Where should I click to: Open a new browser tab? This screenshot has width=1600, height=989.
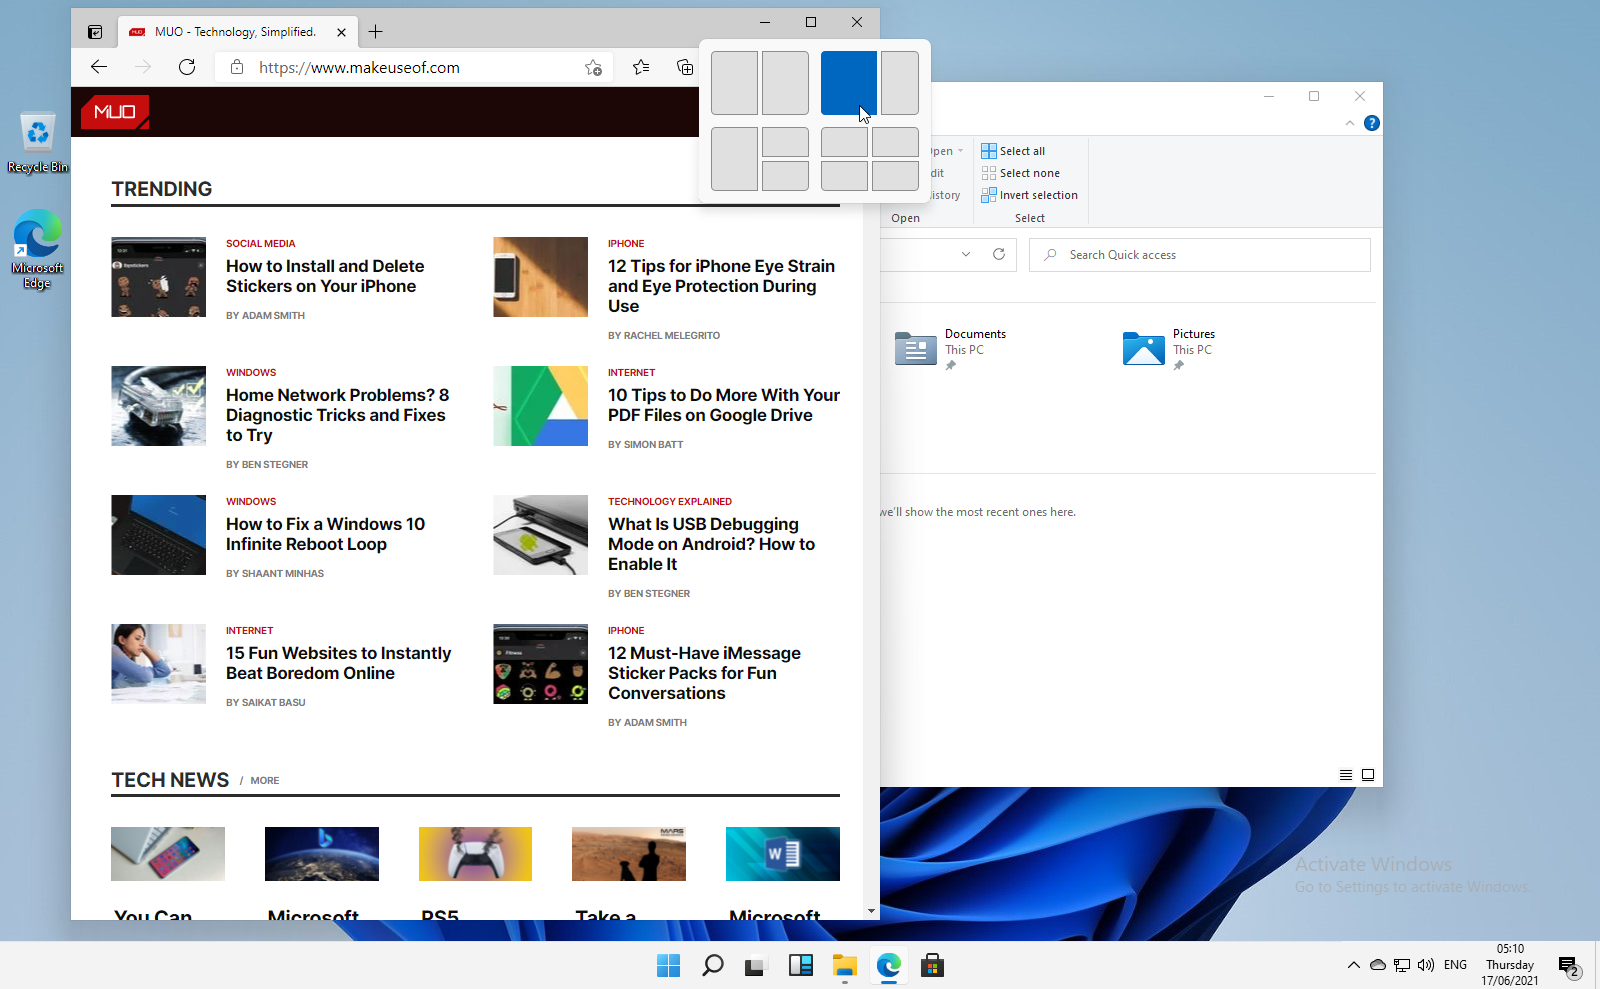(x=376, y=32)
